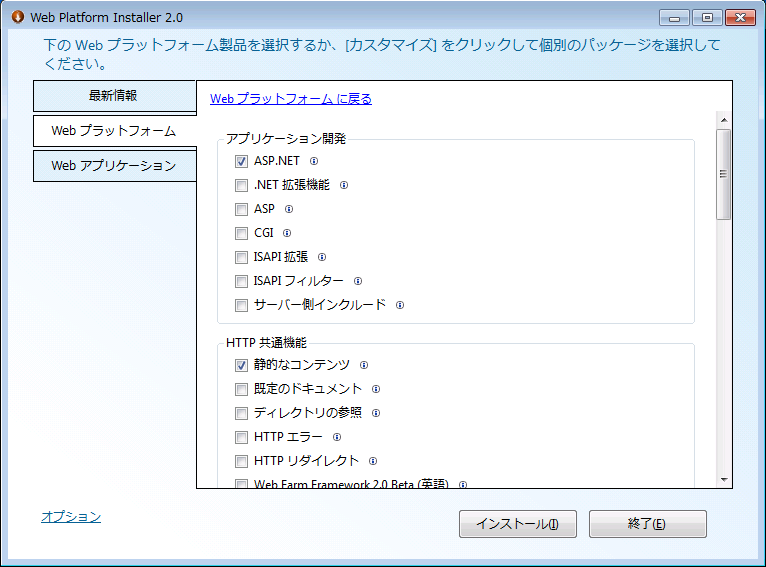Click the scrollbar down arrow
766x567 pixels.
[724, 480]
